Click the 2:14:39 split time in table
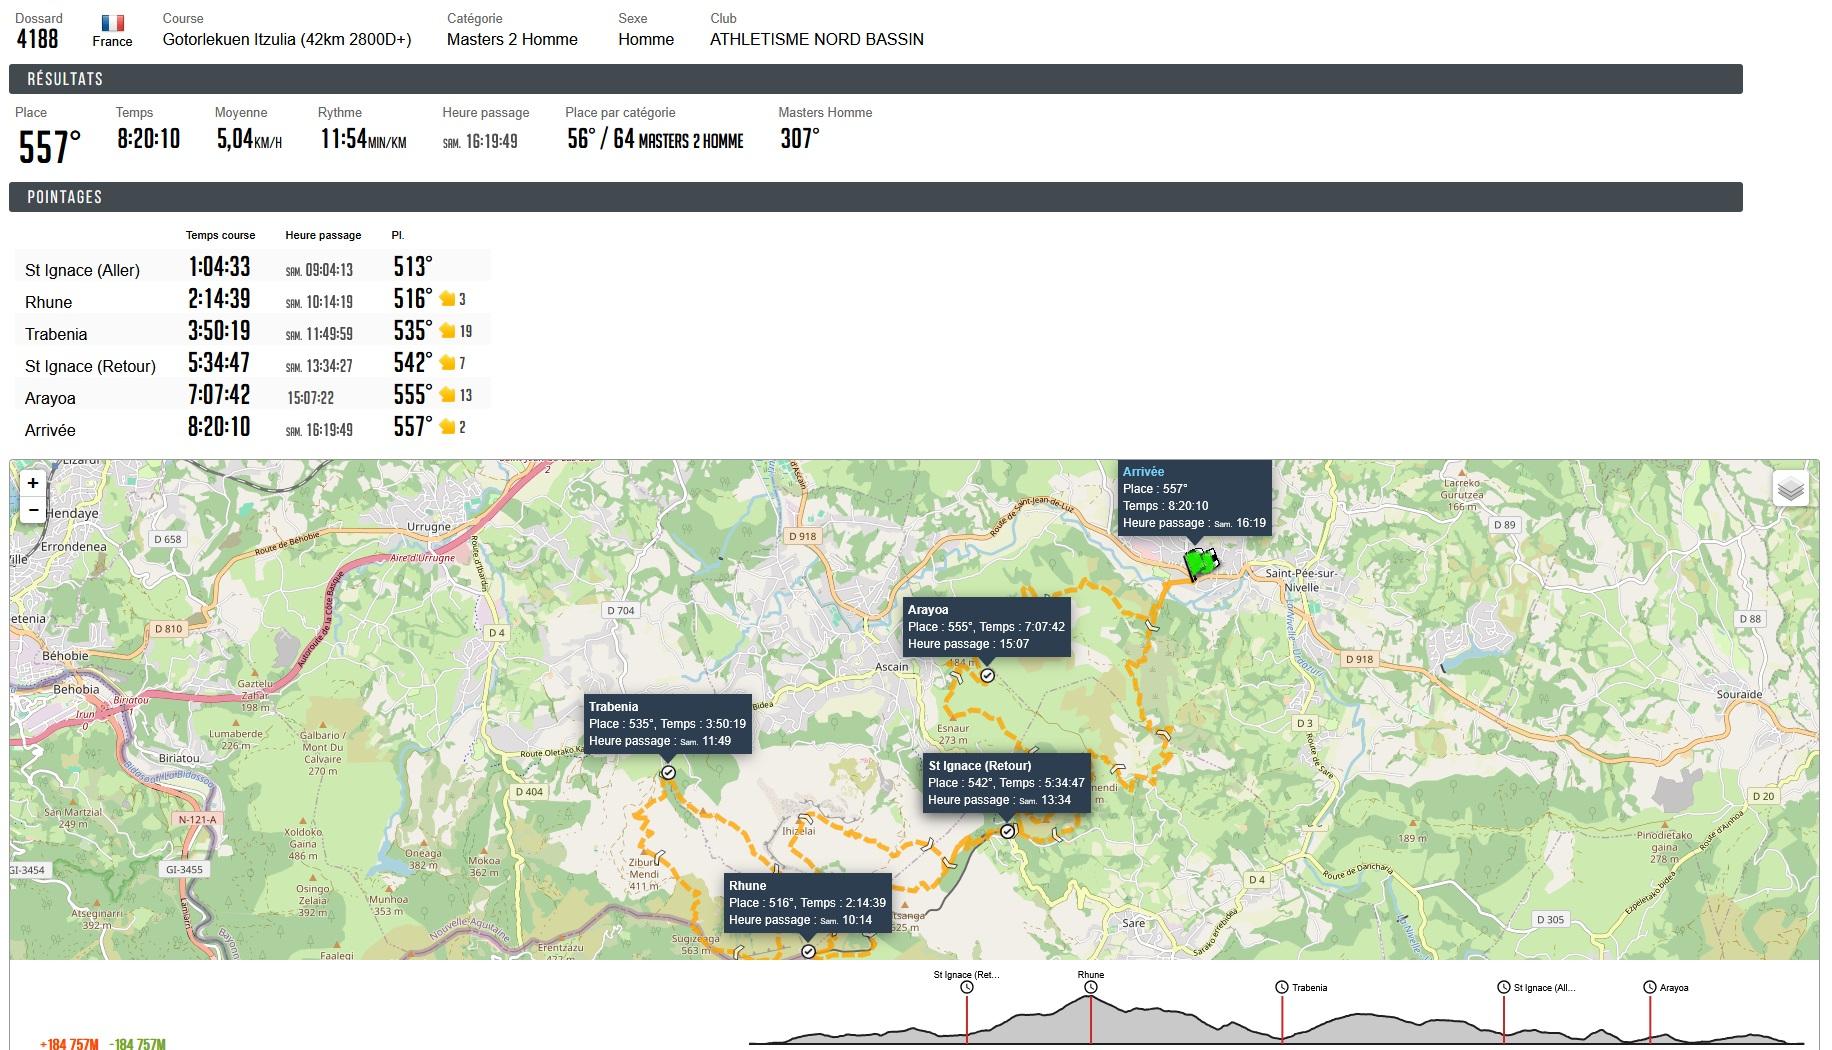 coord(219,298)
